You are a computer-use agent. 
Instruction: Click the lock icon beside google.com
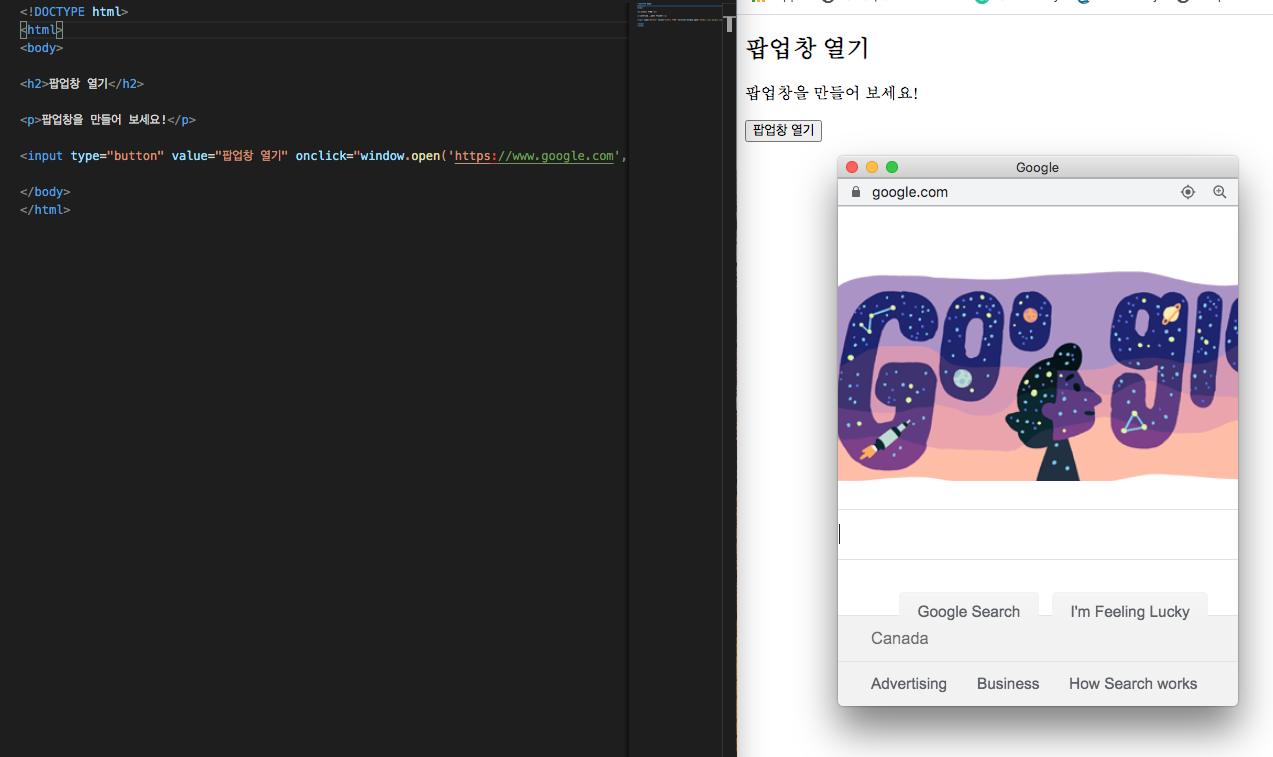pos(855,192)
